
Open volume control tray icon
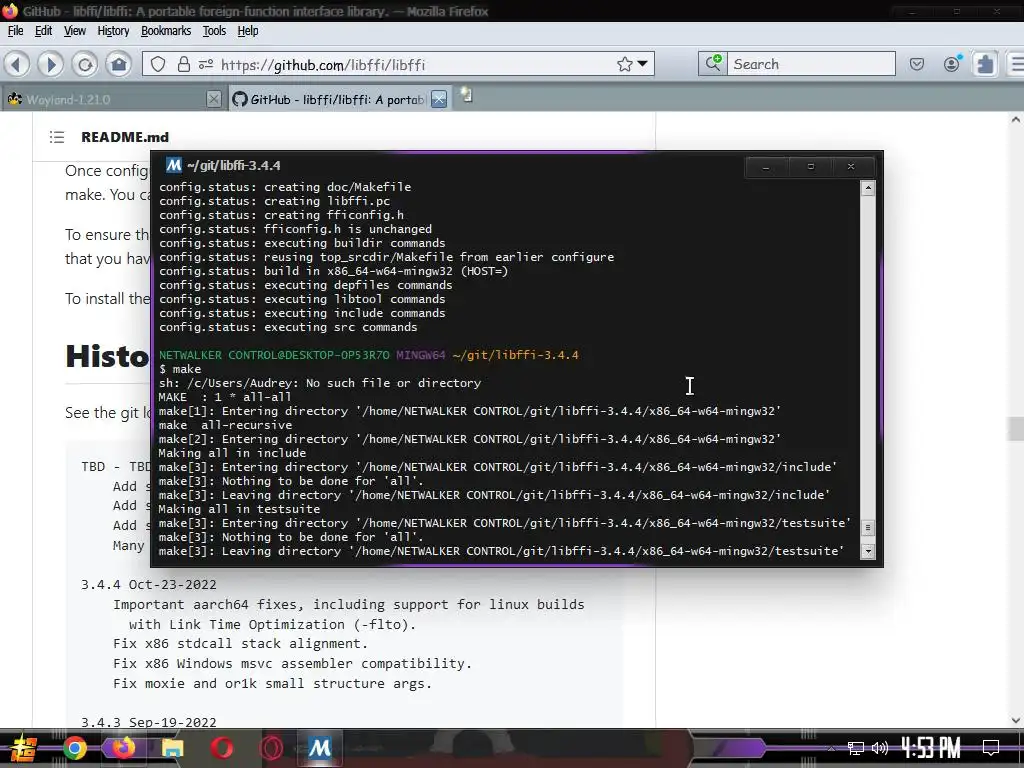pos(880,748)
